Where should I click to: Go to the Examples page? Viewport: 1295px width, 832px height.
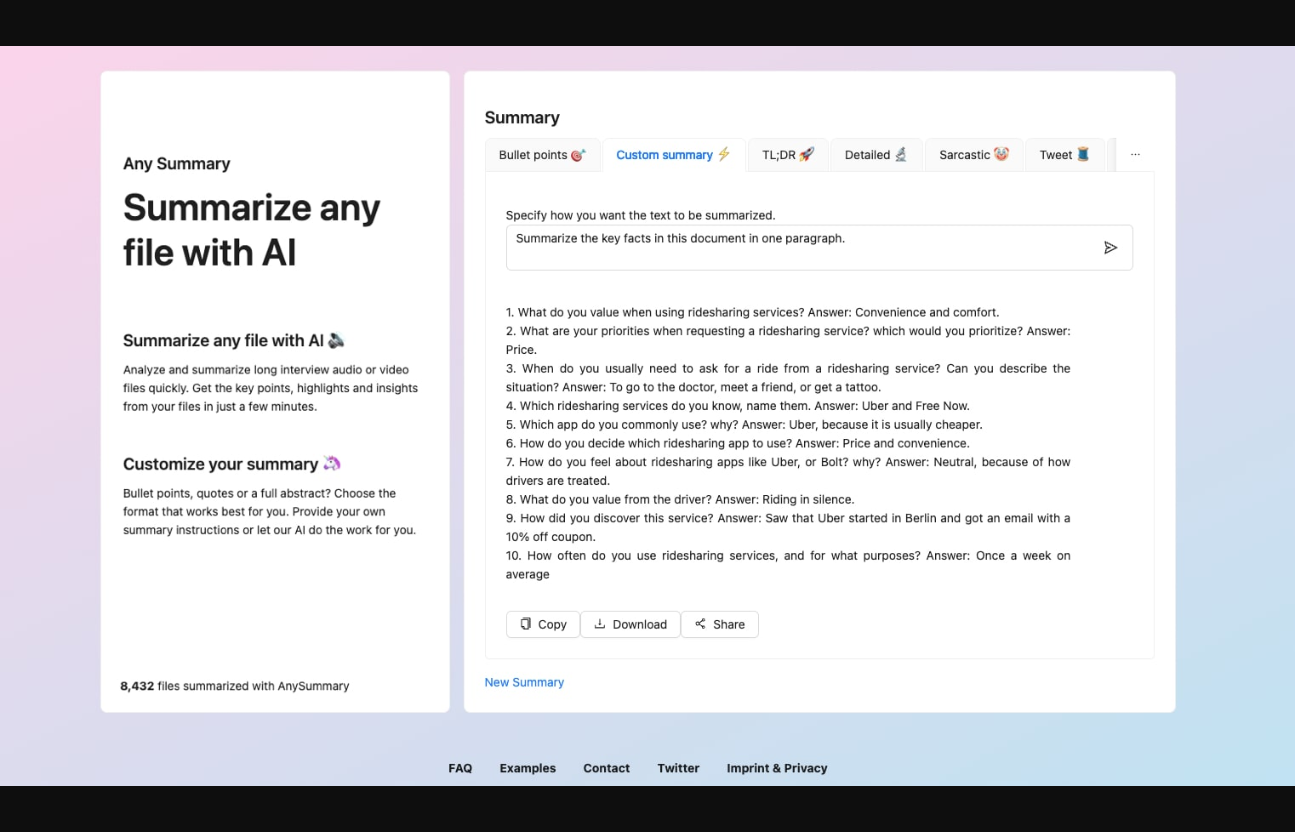[x=527, y=768]
